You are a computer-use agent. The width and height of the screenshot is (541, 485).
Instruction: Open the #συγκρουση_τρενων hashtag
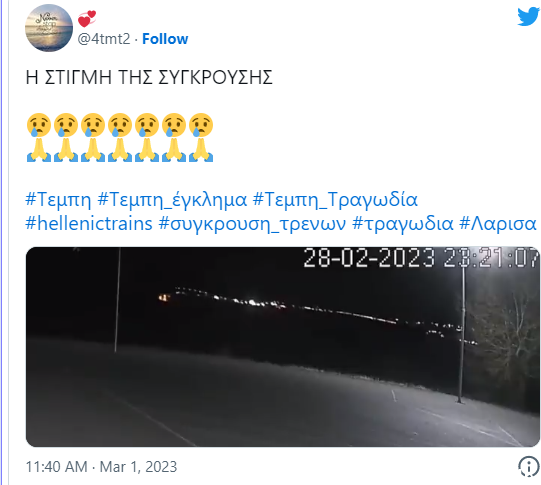click(252, 224)
